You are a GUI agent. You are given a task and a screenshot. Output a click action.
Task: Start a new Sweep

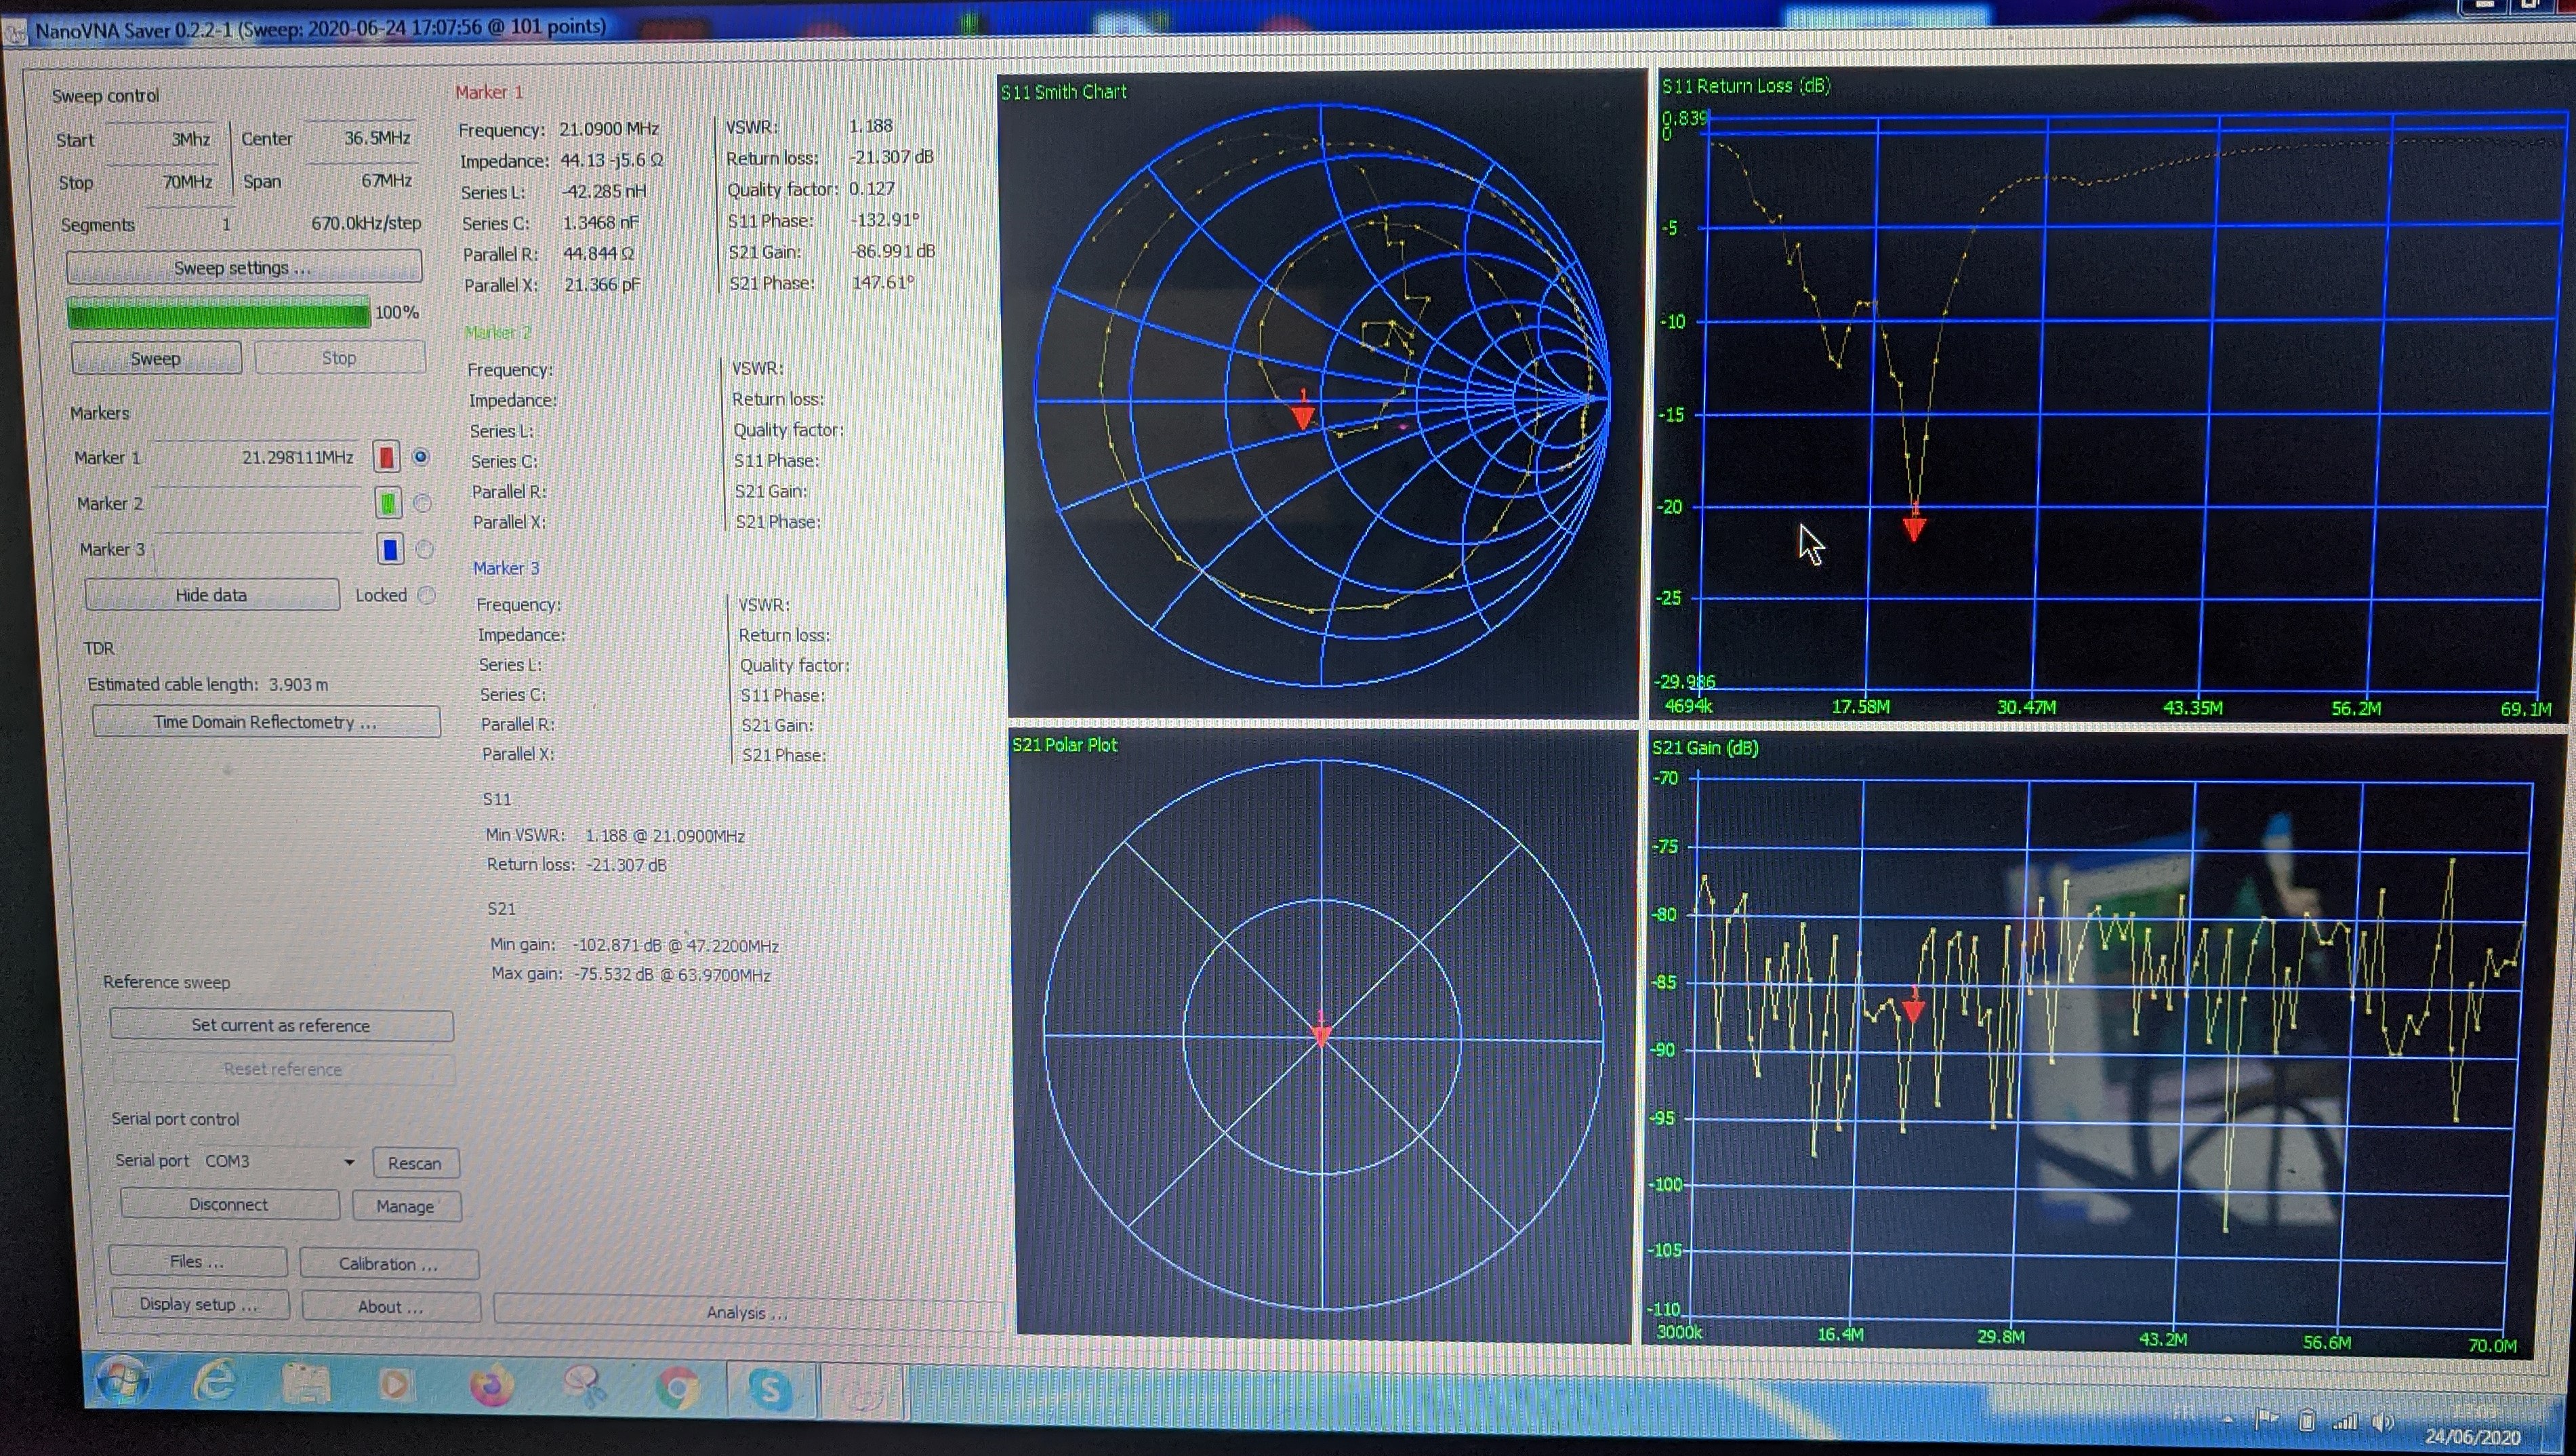point(156,358)
